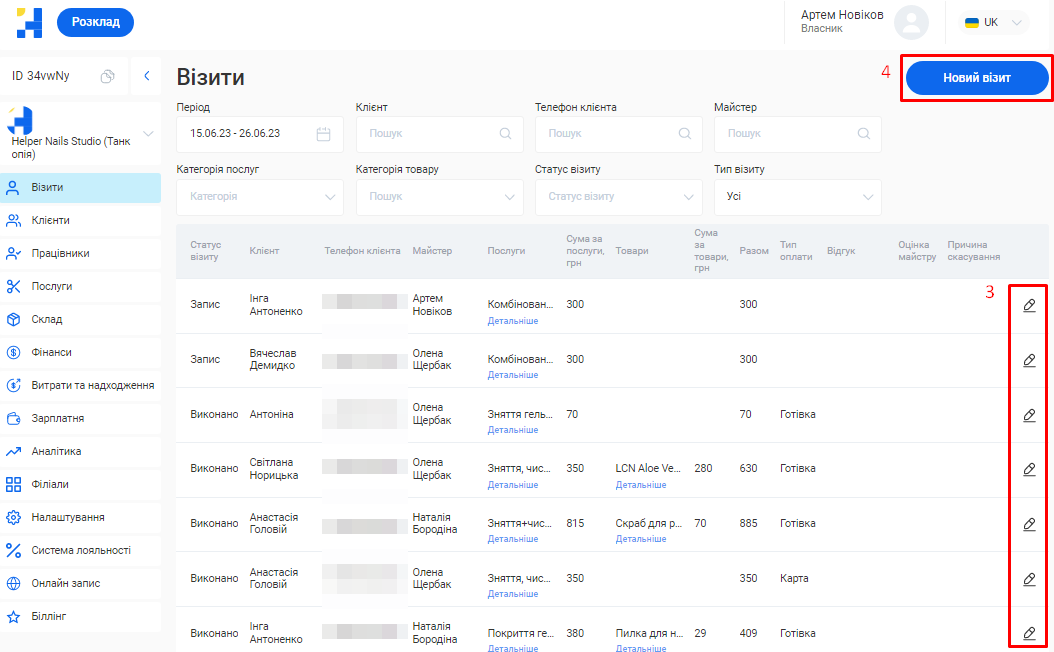The width and height of the screenshot is (1054, 652).
Task: Collapse the sidebar with the left chevron
Action: tap(146, 76)
